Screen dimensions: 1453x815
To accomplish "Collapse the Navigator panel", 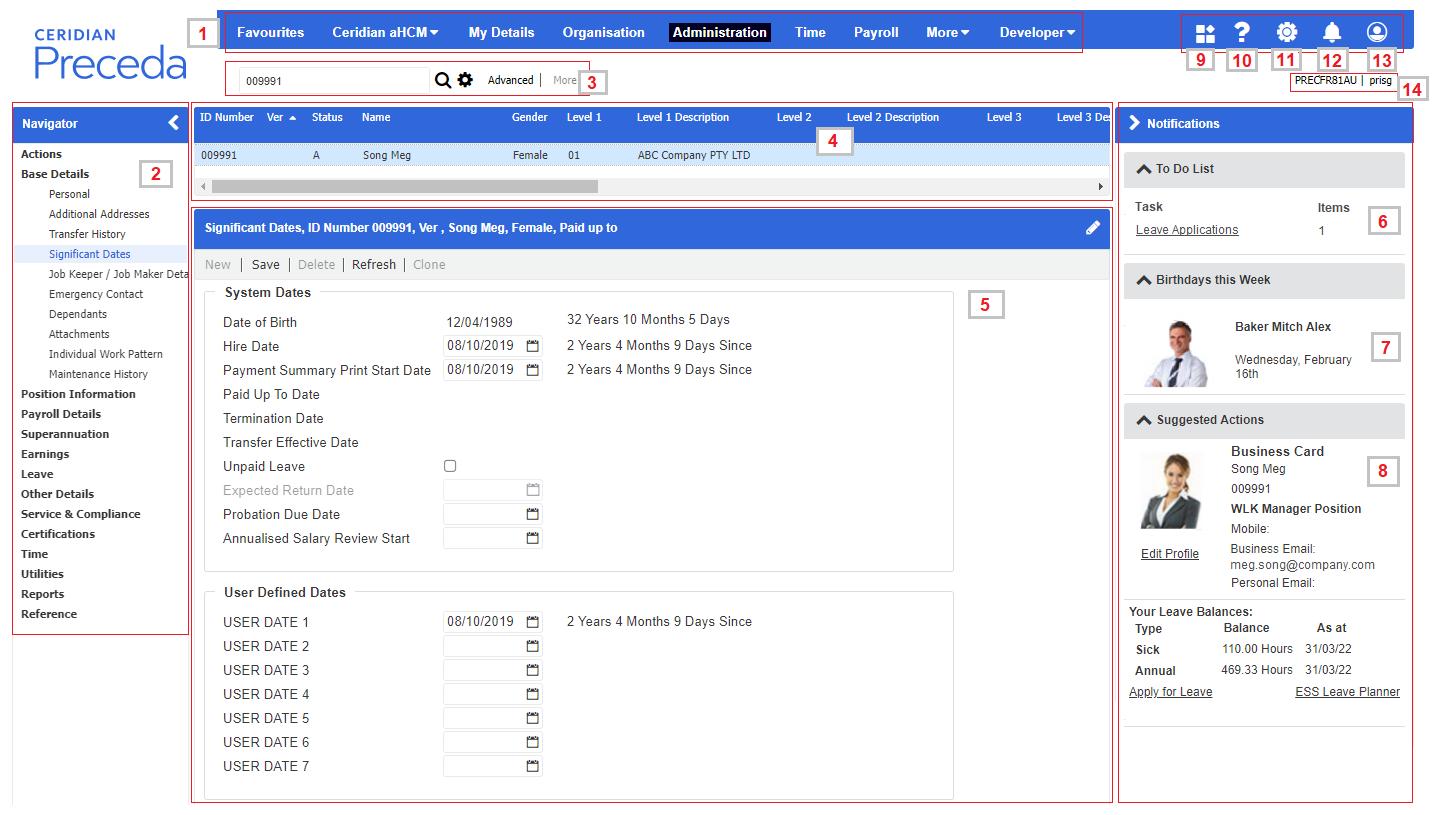I will (174, 123).
